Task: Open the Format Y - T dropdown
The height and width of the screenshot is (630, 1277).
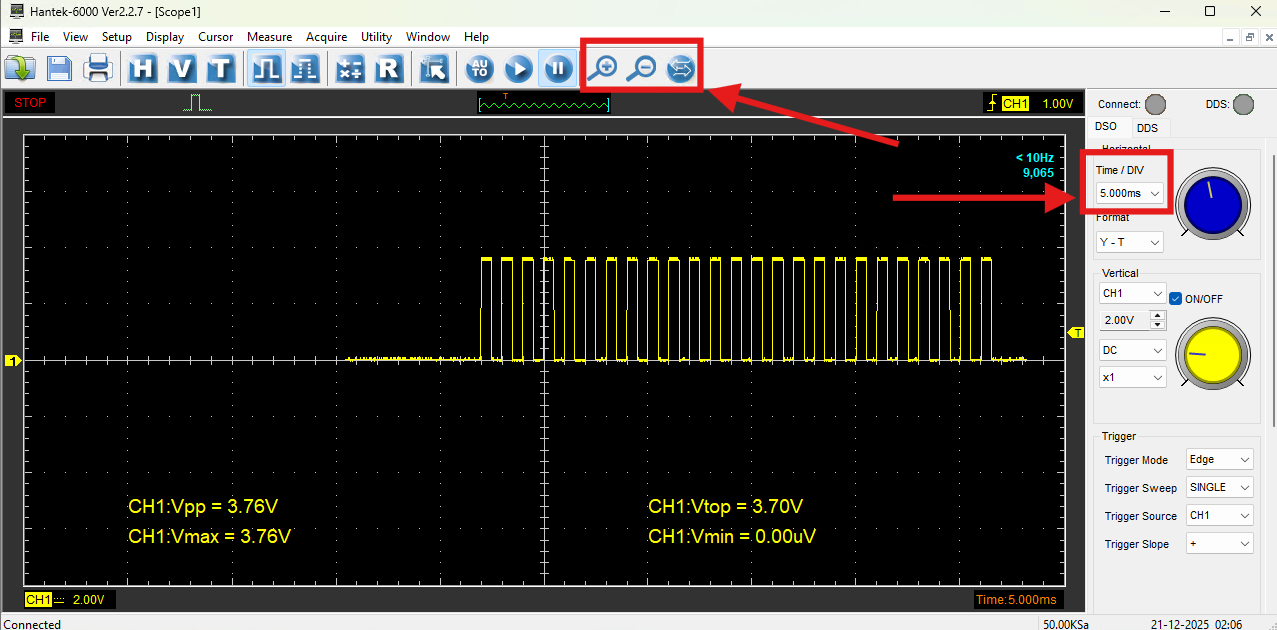Action: 1130,242
